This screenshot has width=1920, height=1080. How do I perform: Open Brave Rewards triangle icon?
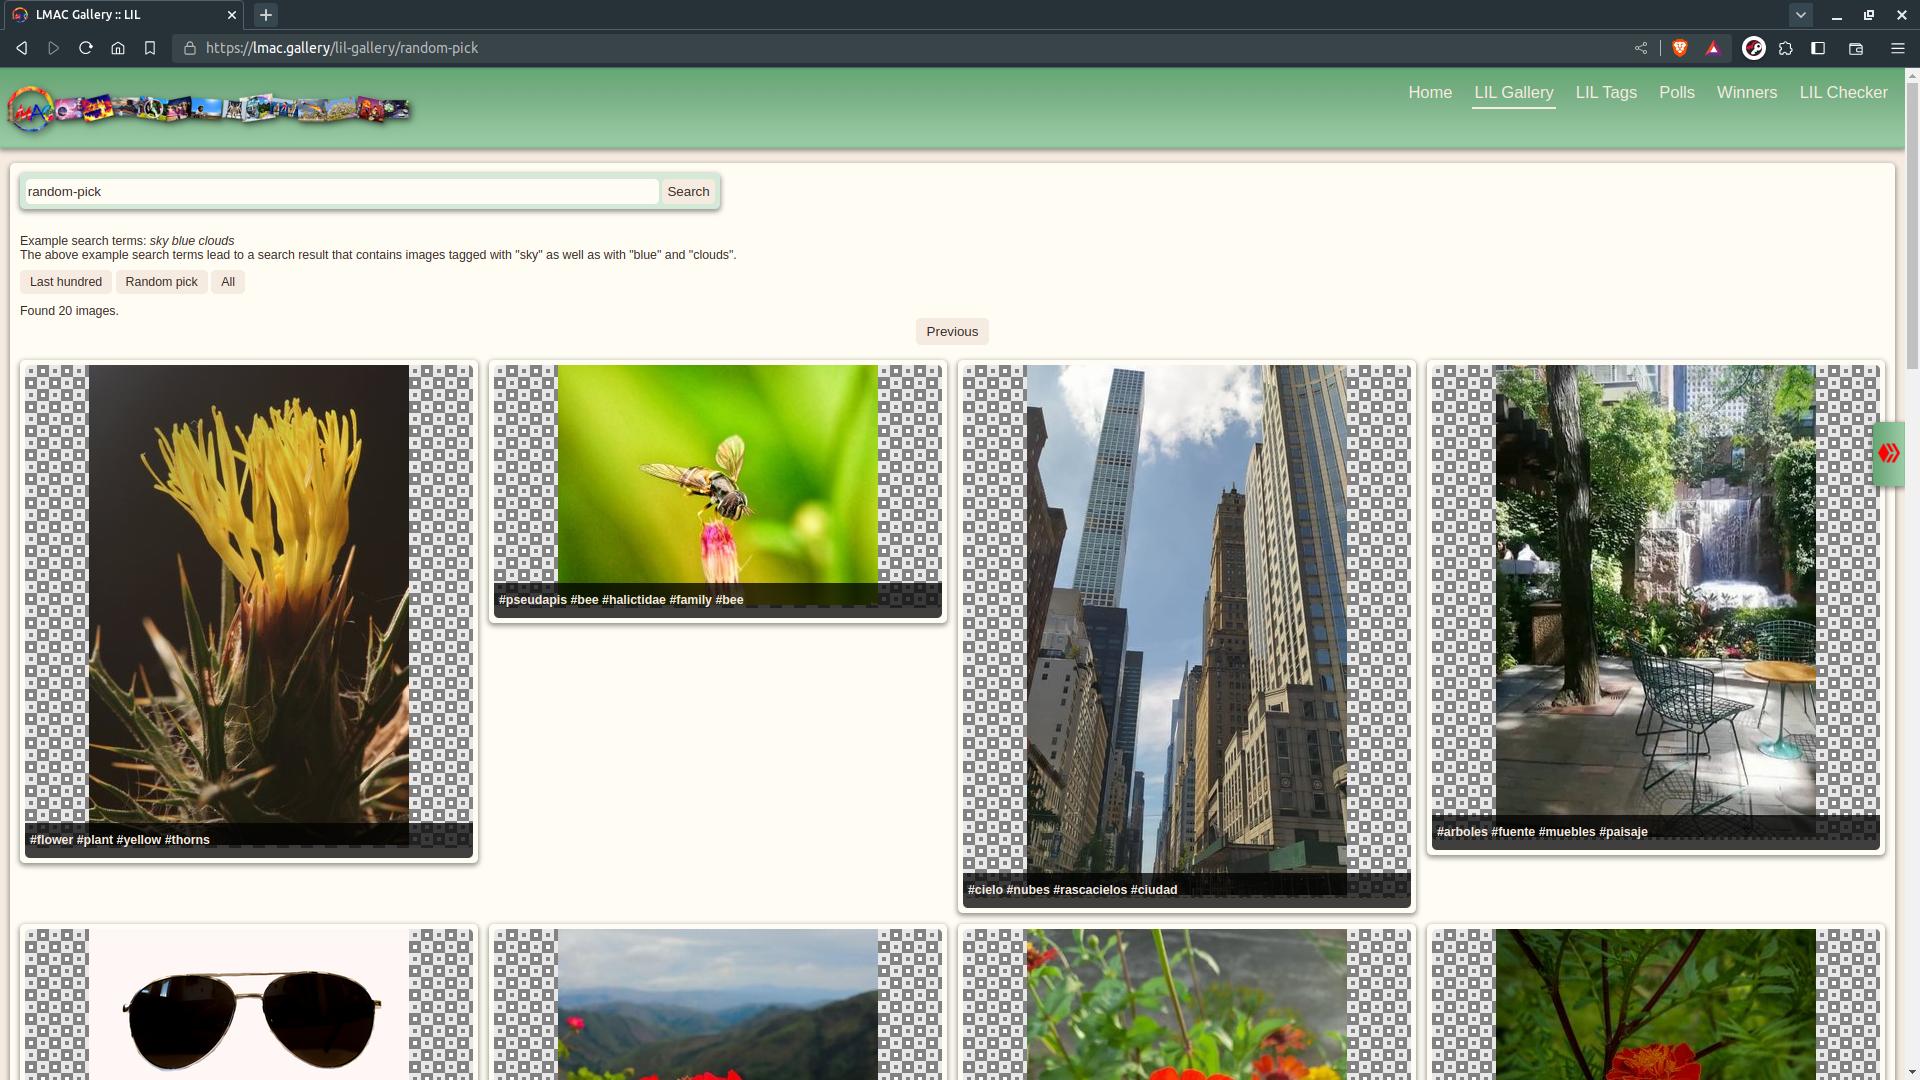click(x=1713, y=48)
